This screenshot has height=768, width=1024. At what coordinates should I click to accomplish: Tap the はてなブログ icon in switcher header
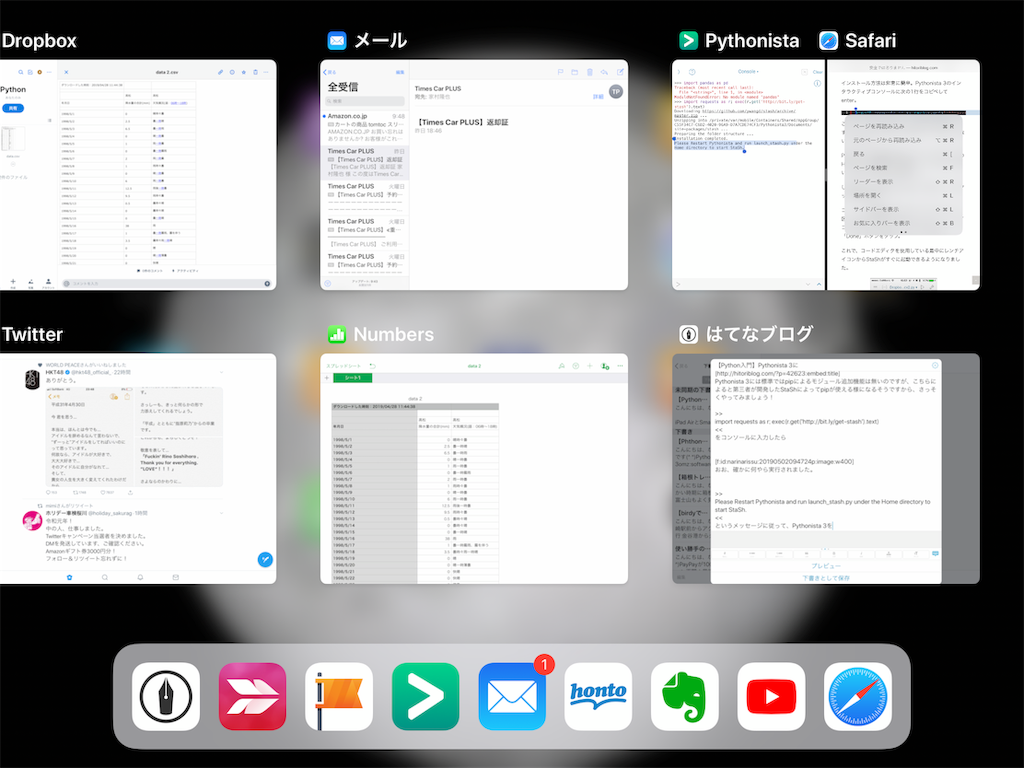pos(688,334)
